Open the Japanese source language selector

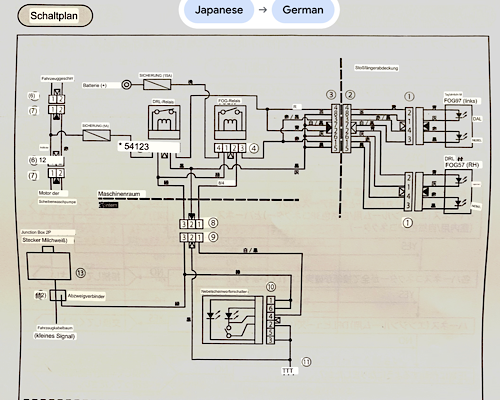(x=219, y=10)
